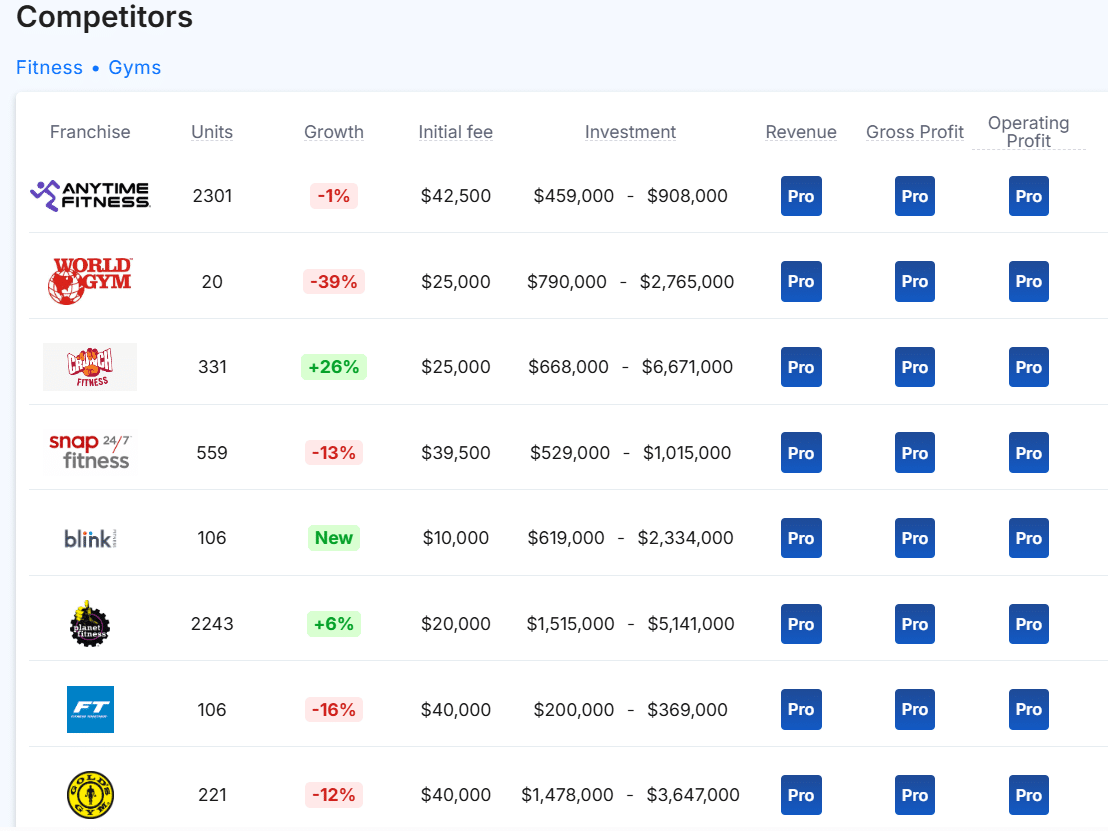Select the $200,000 investment value
Viewport: 1108px width, 831px height.
coord(574,709)
